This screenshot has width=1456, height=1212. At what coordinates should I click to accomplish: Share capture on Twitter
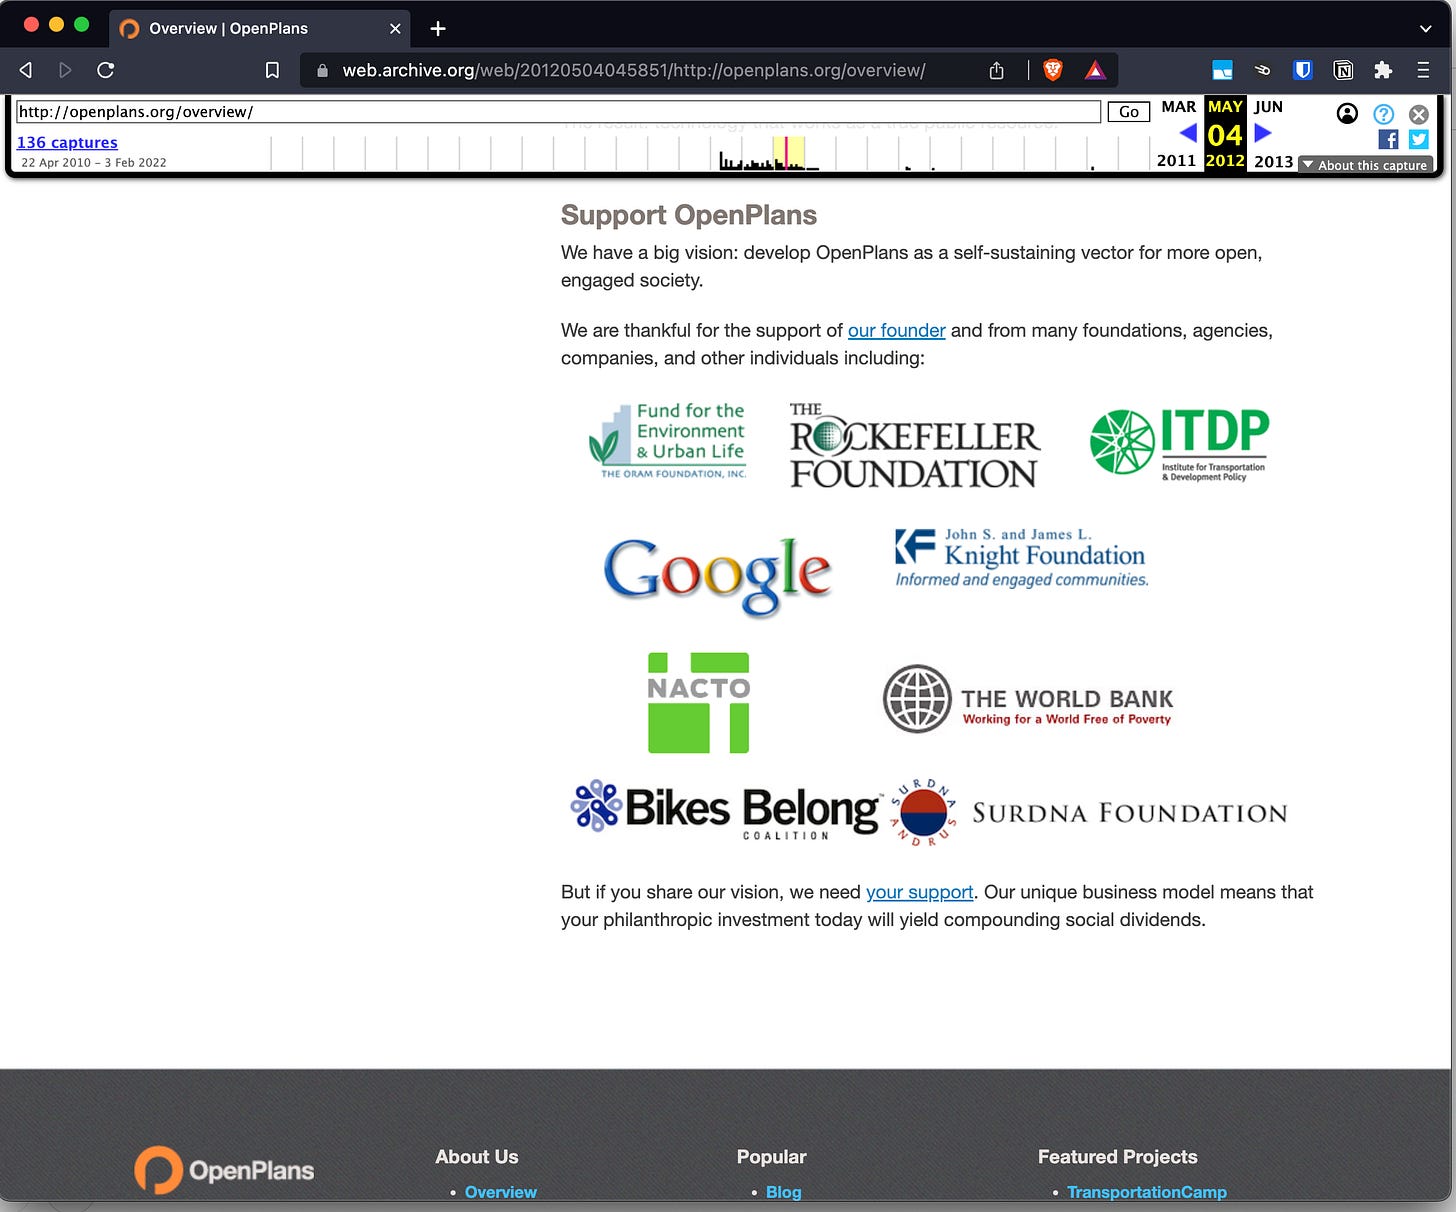click(1418, 139)
